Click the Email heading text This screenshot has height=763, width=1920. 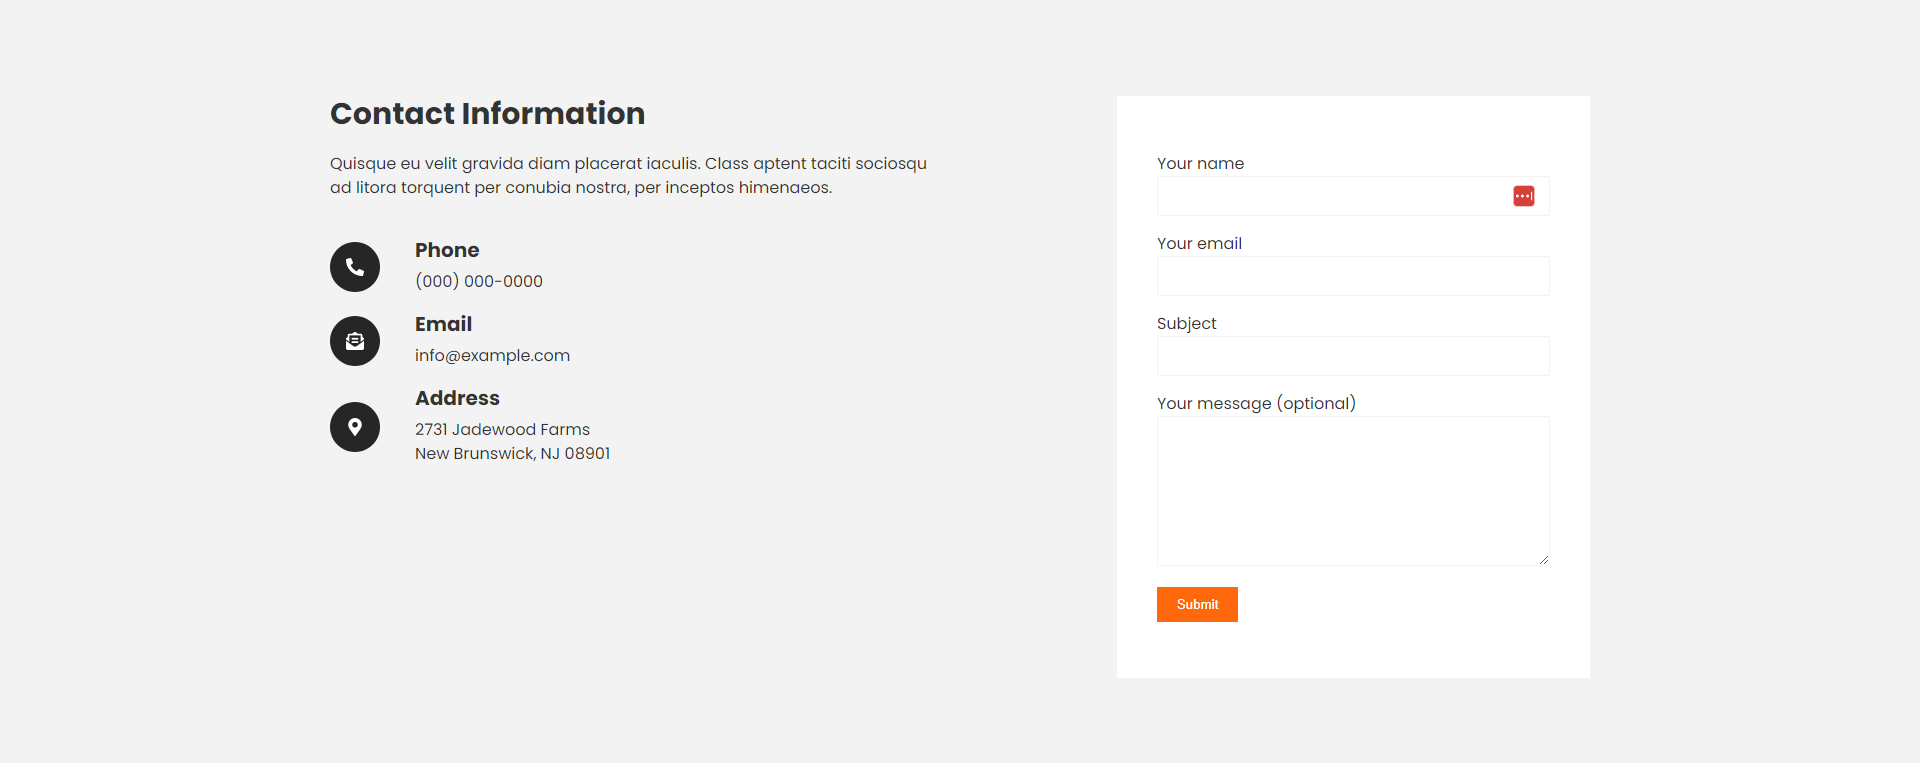point(443,324)
